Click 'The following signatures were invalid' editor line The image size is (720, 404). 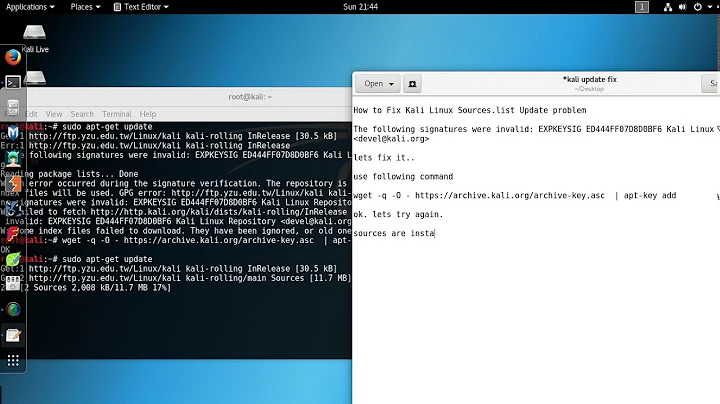coord(534,129)
